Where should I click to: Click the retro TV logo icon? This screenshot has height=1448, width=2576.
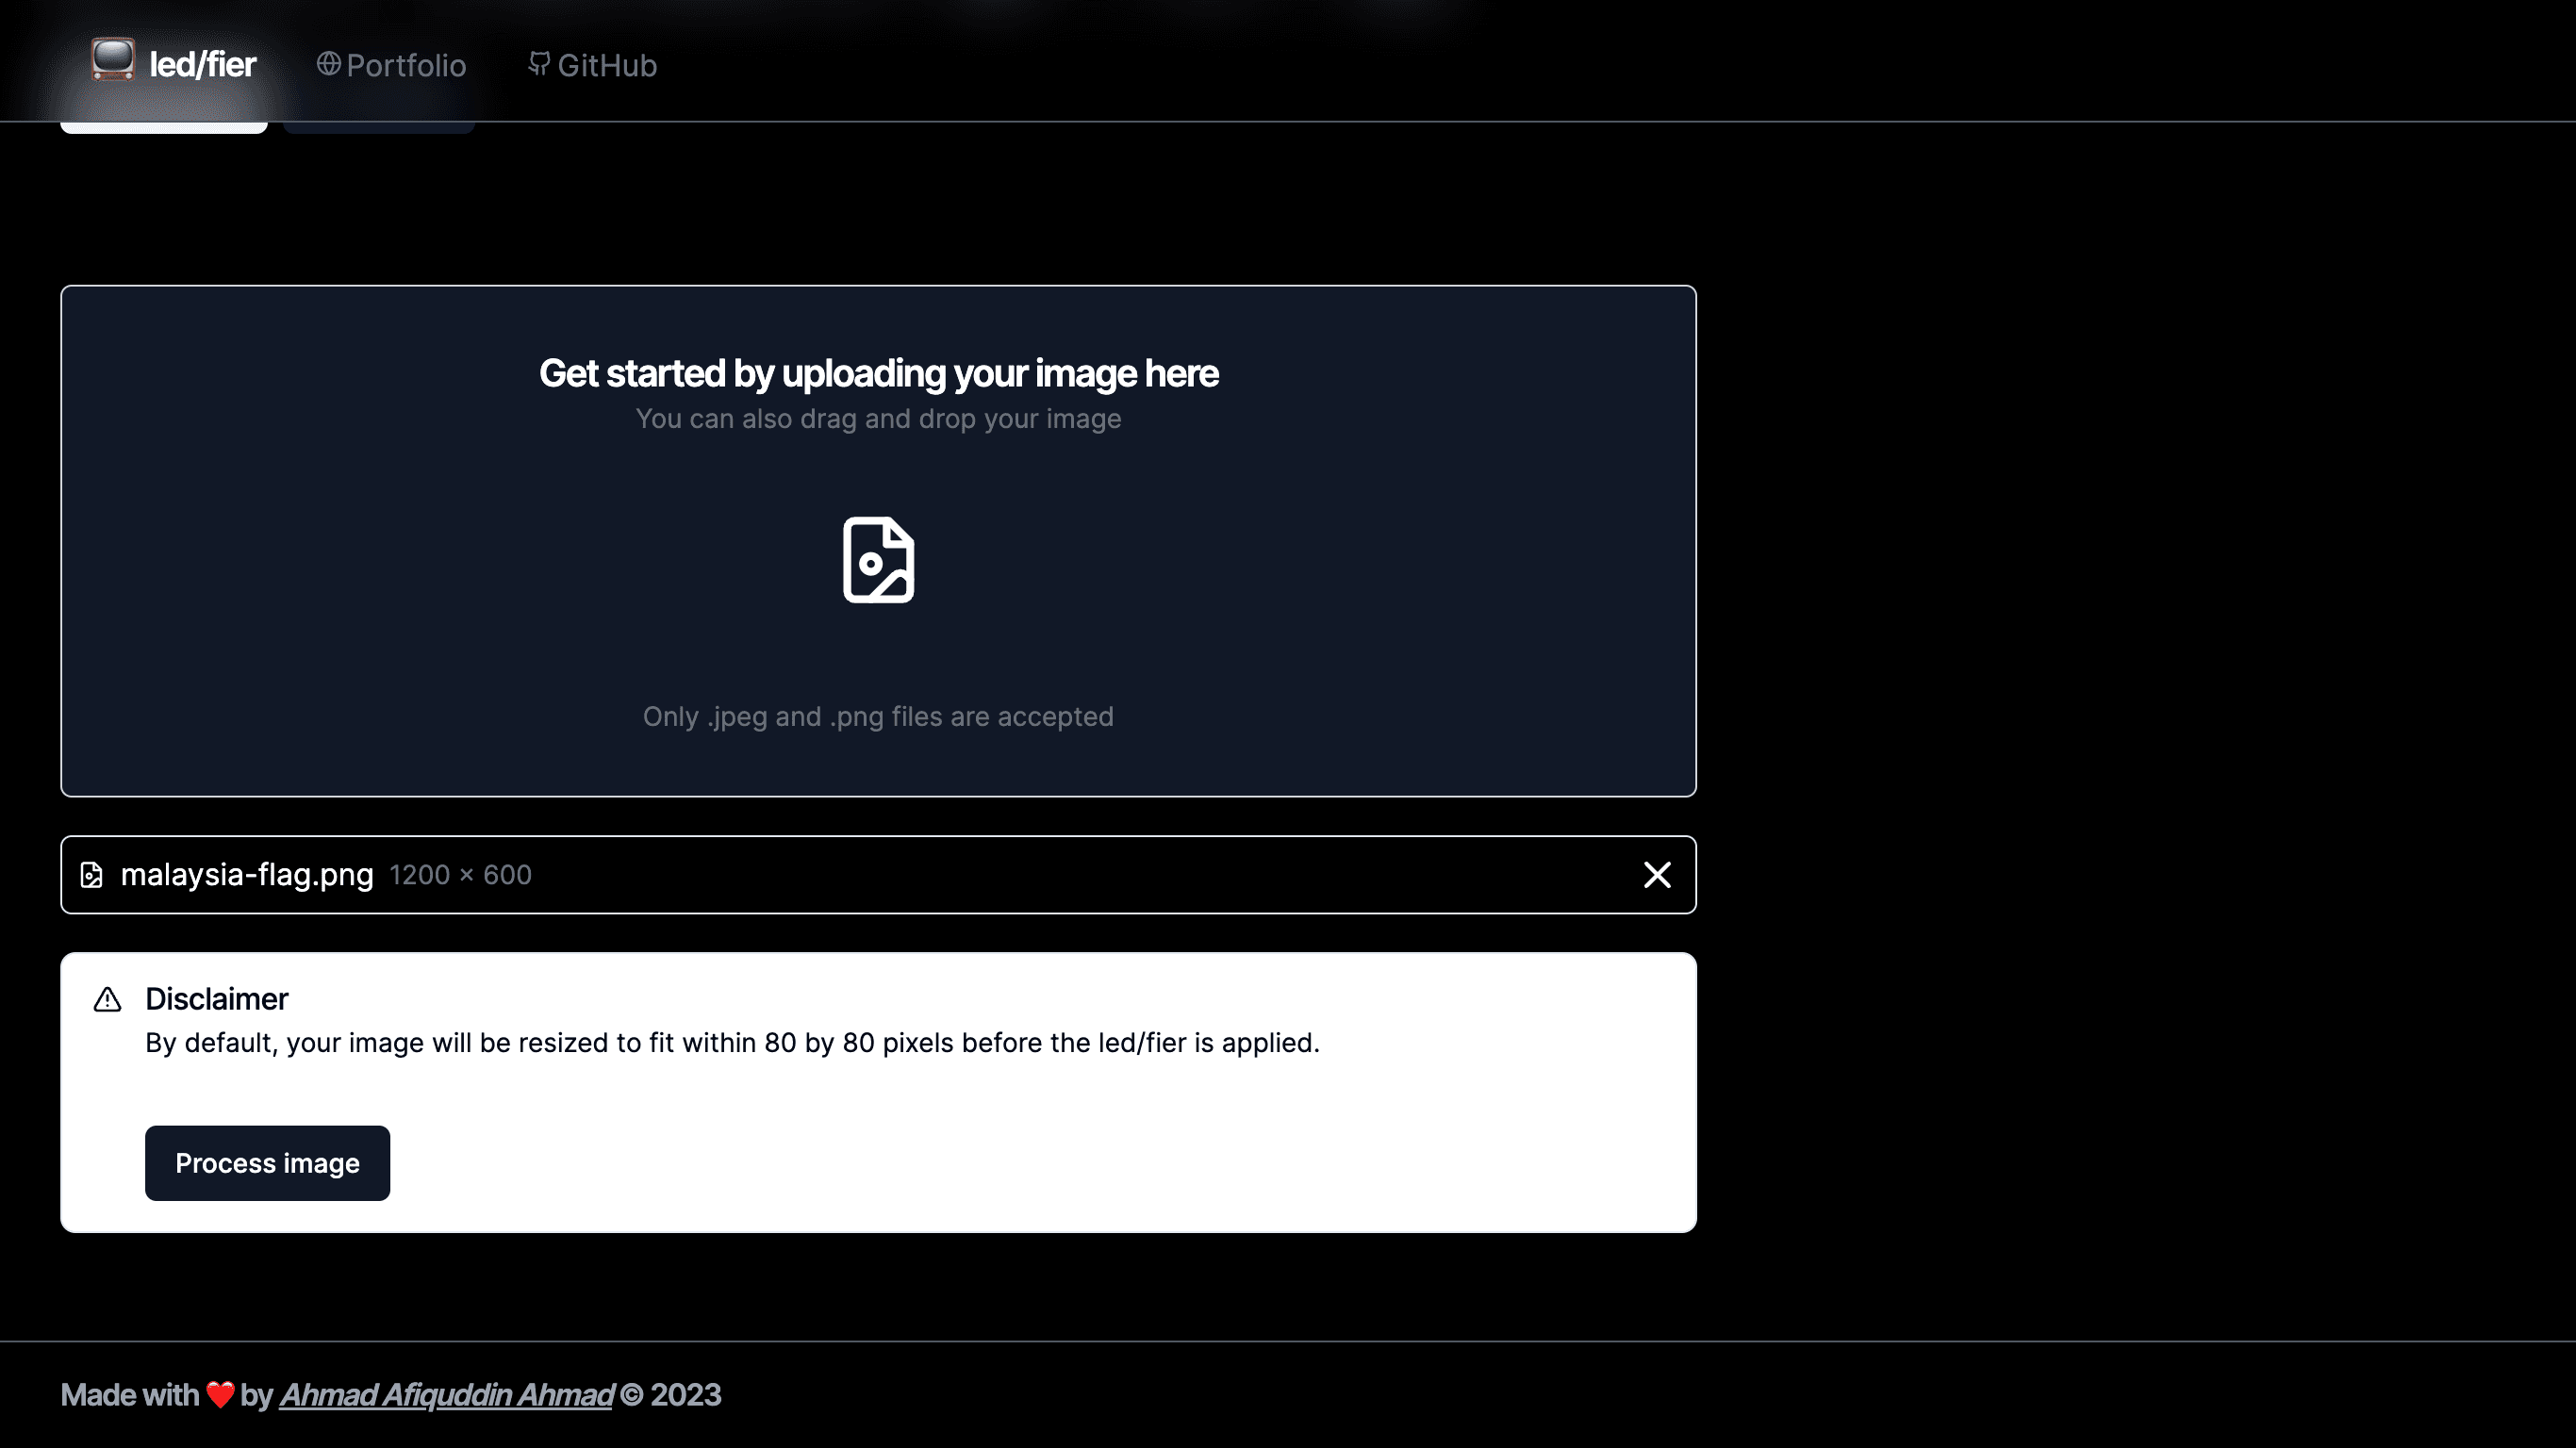(x=112, y=60)
